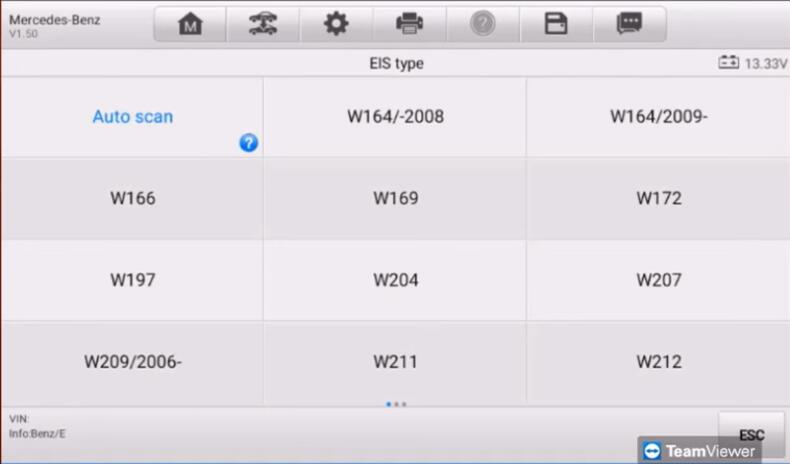Pick the W209/2006- option

pyautogui.click(x=132, y=361)
